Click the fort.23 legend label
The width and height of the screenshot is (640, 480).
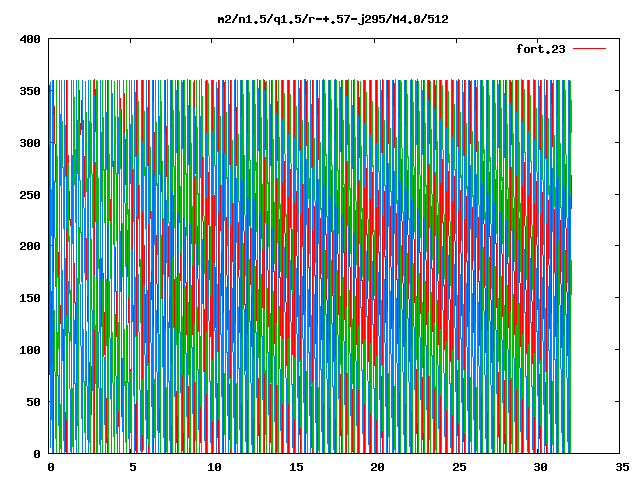(540, 49)
